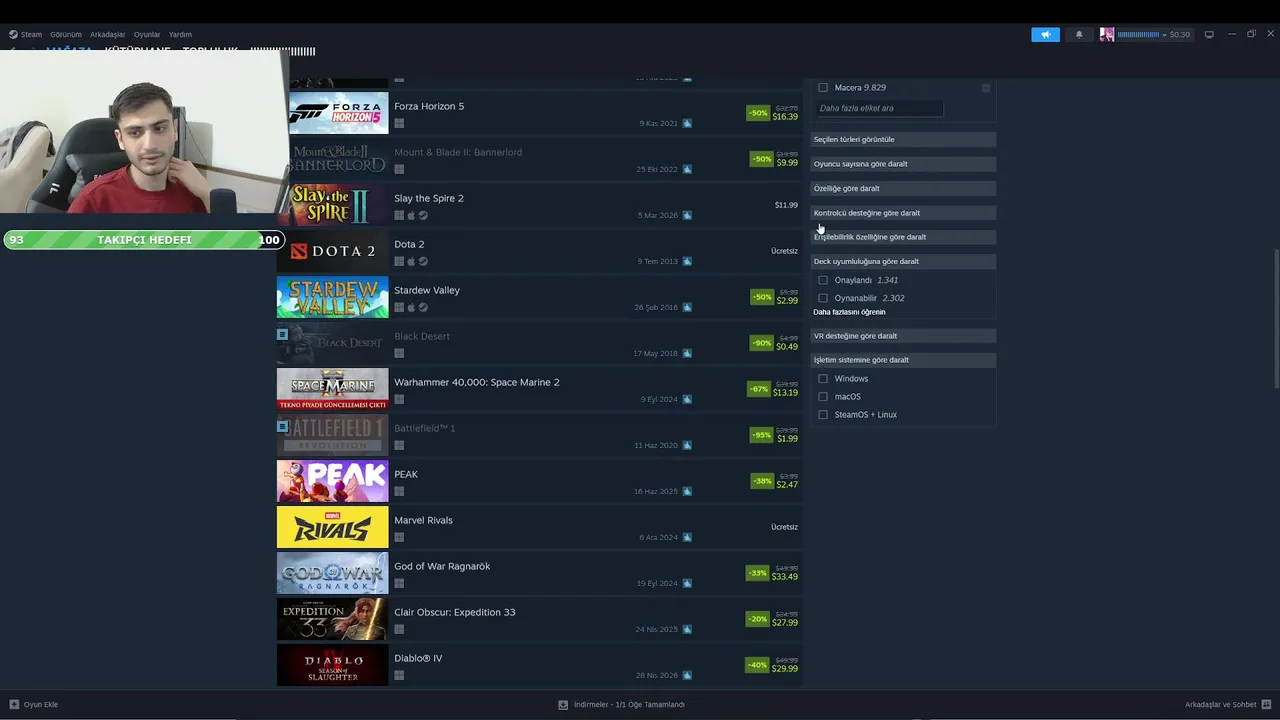Click the Windows platform icon under Forza Horizon 5

pyautogui.click(x=399, y=123)
